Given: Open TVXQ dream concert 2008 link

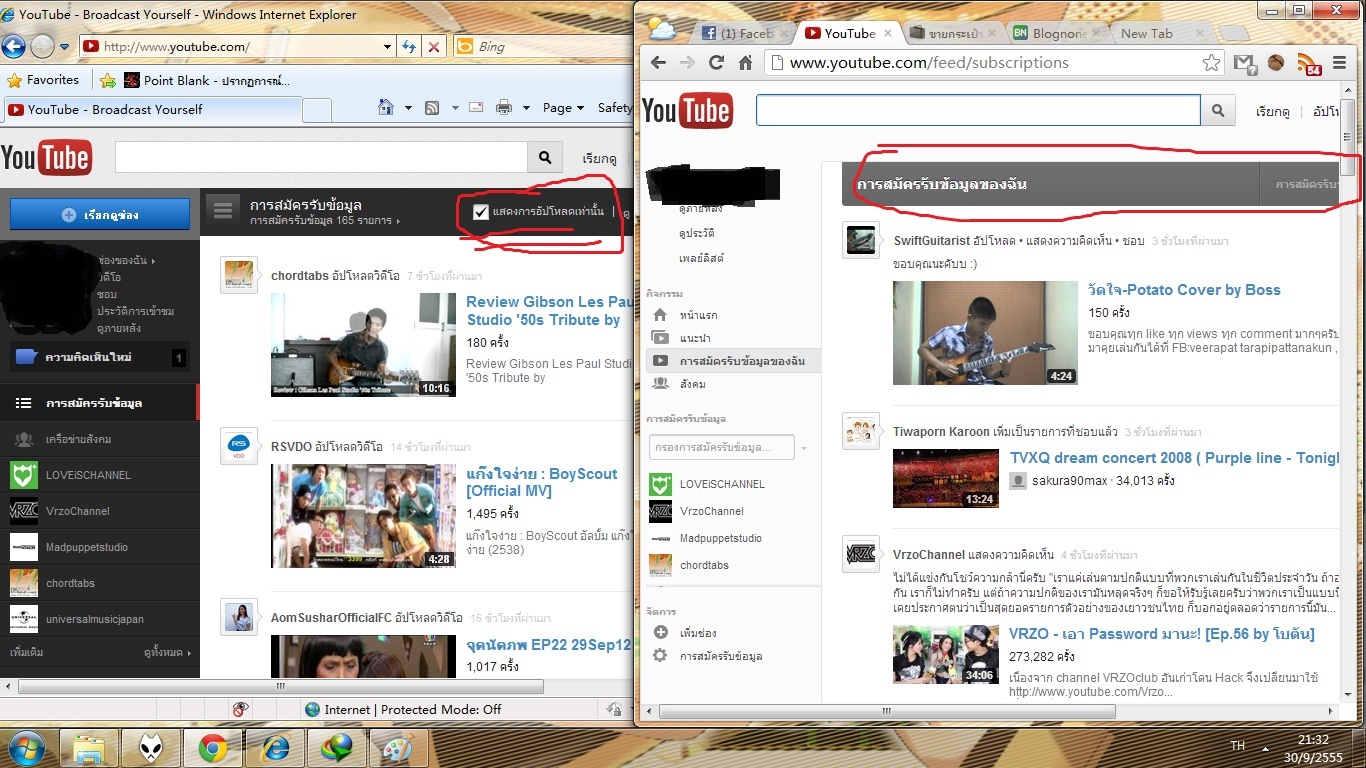Looking at the screenshot, I should point(1174,458).
